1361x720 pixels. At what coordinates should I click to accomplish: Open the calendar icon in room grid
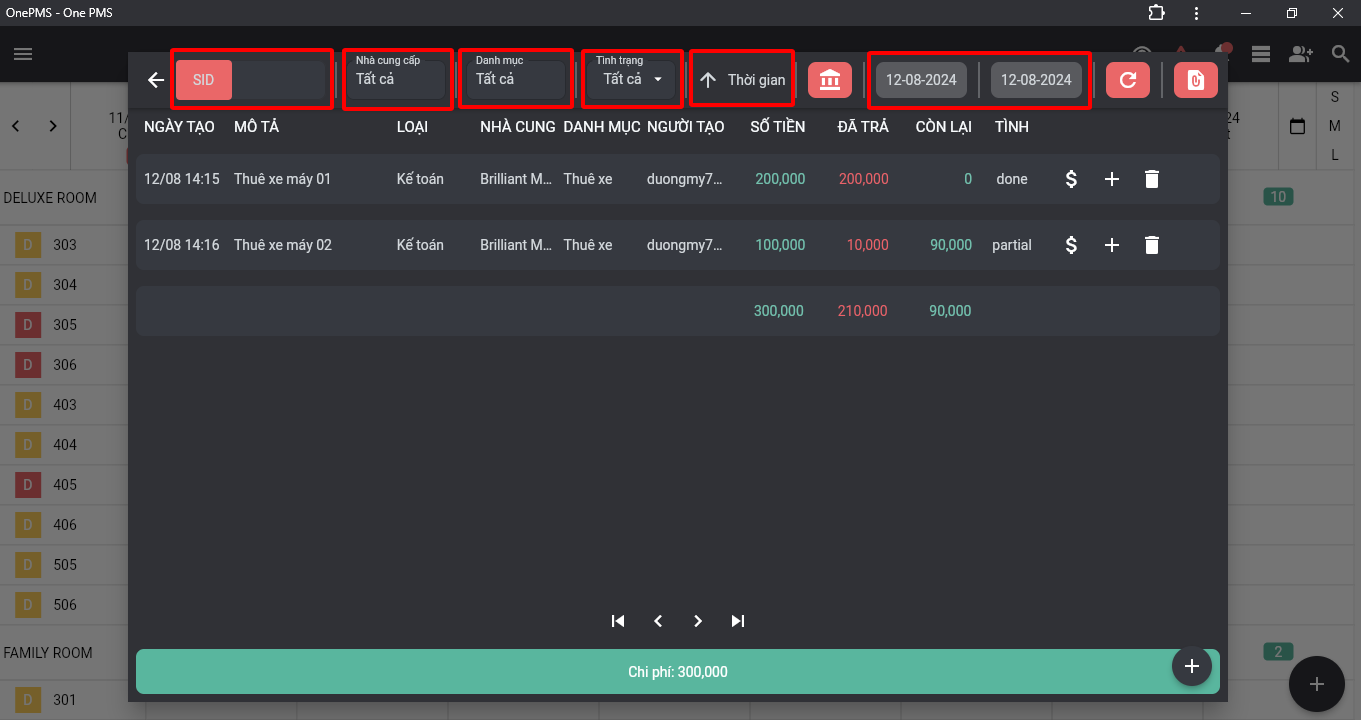coord(1298,127)
